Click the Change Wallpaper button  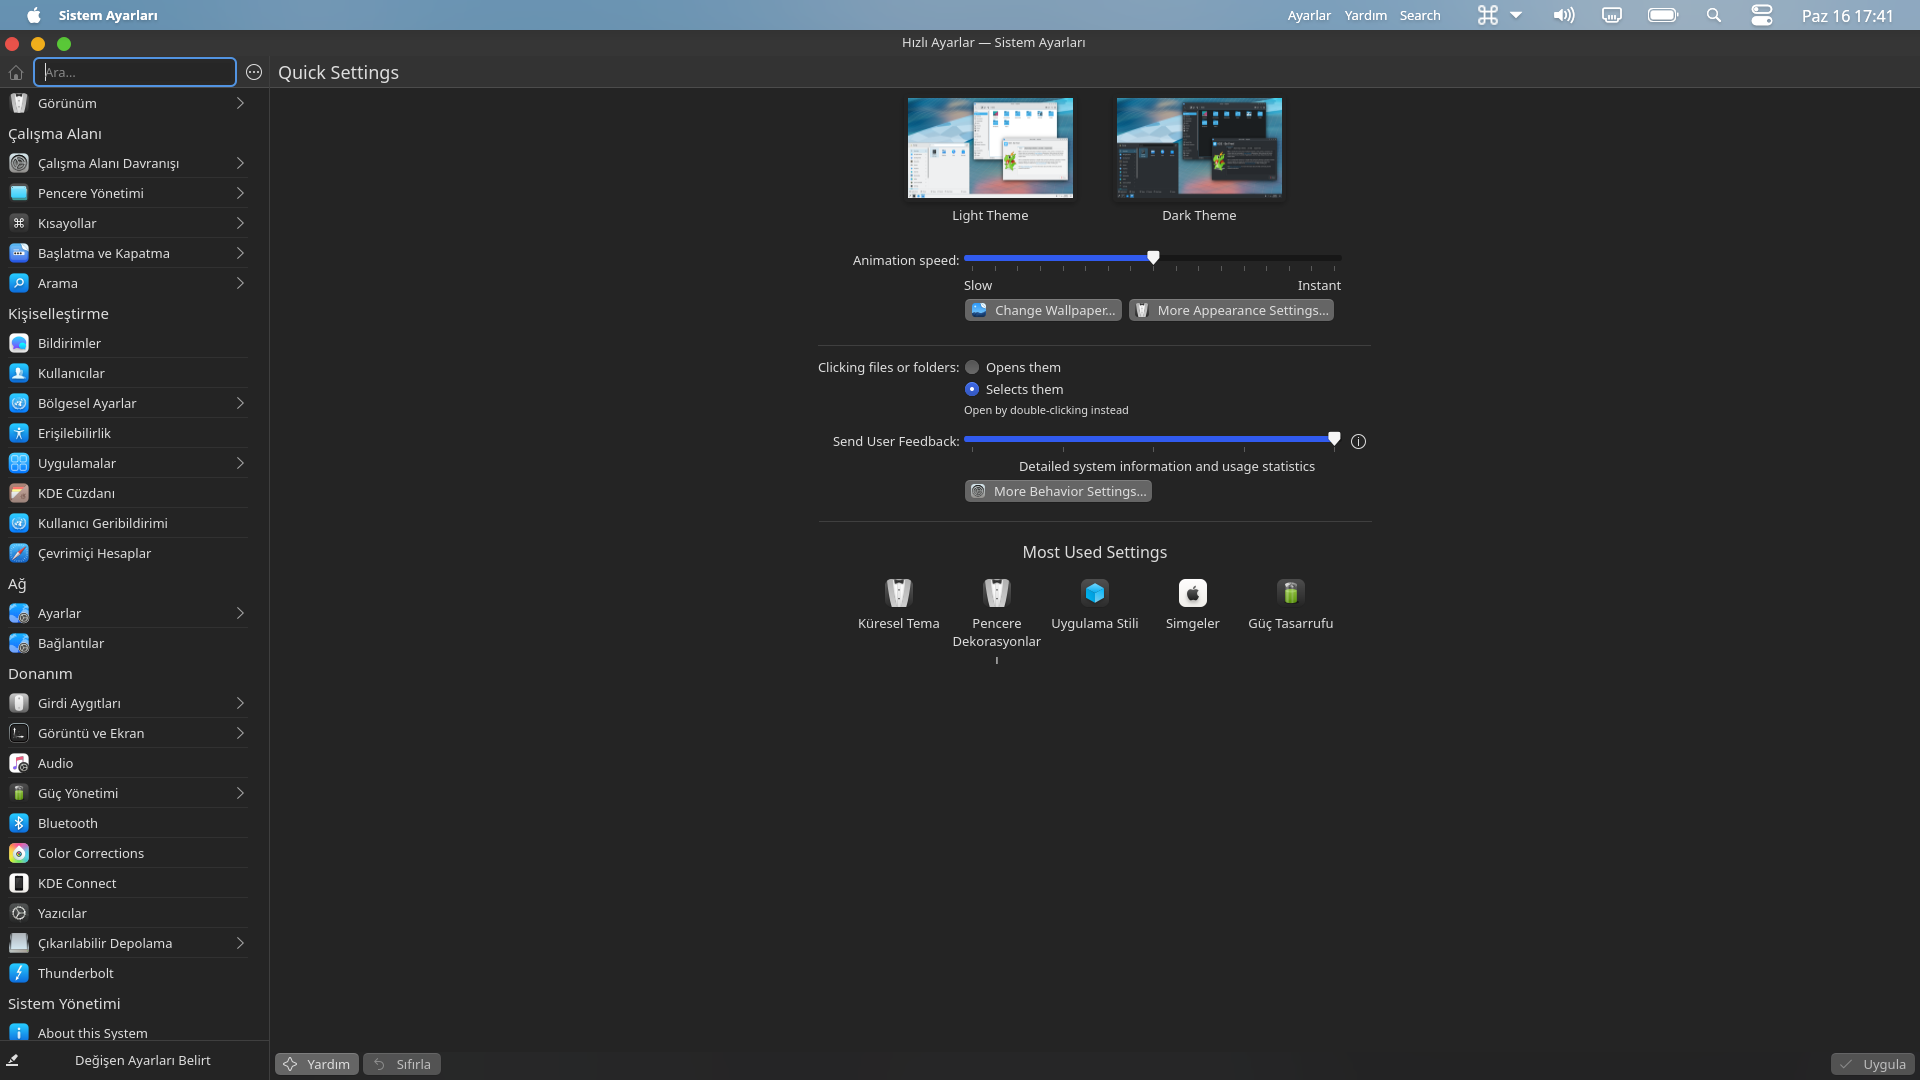(1043, 310)
